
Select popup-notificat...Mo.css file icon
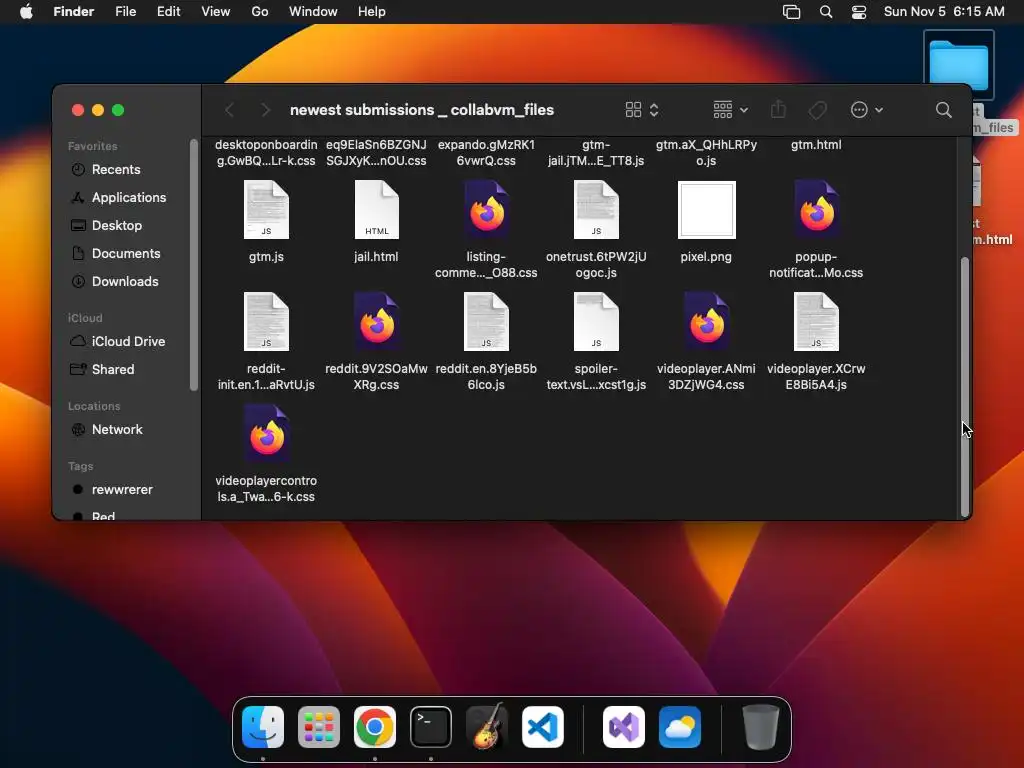(x=816, y=210)
